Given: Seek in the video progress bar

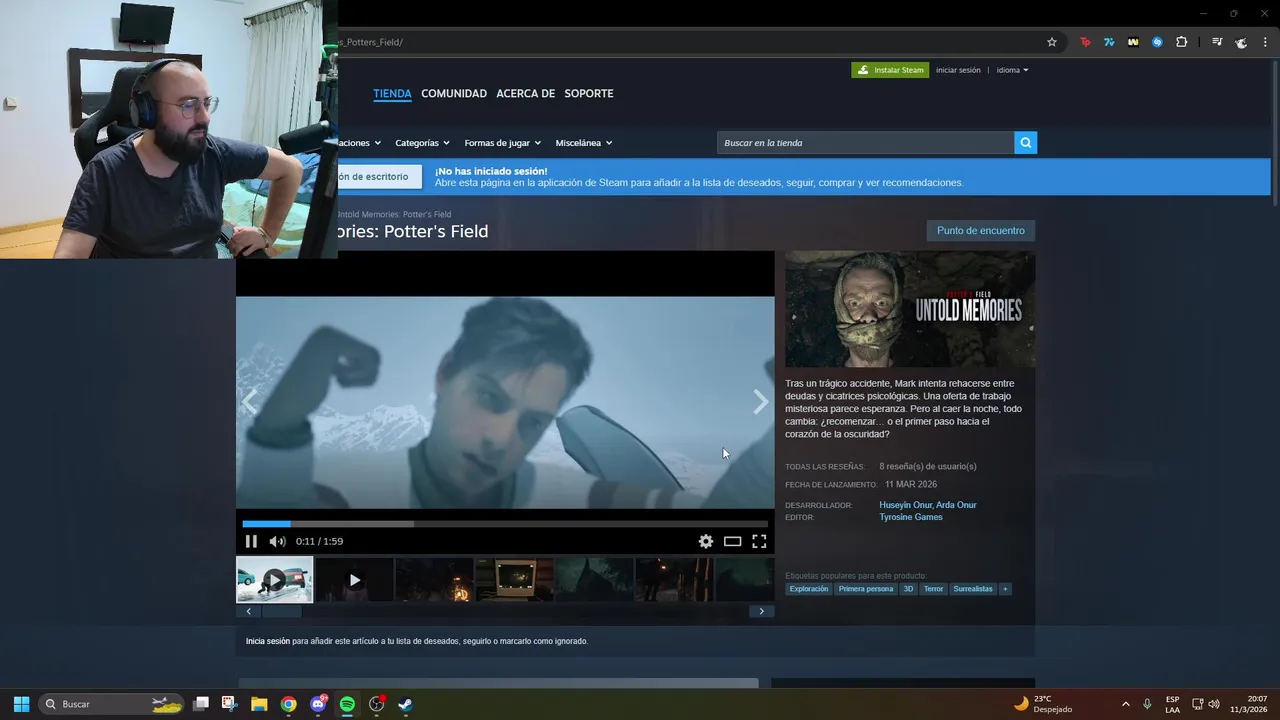Looking at the screenshot, I should pos(505,524).
